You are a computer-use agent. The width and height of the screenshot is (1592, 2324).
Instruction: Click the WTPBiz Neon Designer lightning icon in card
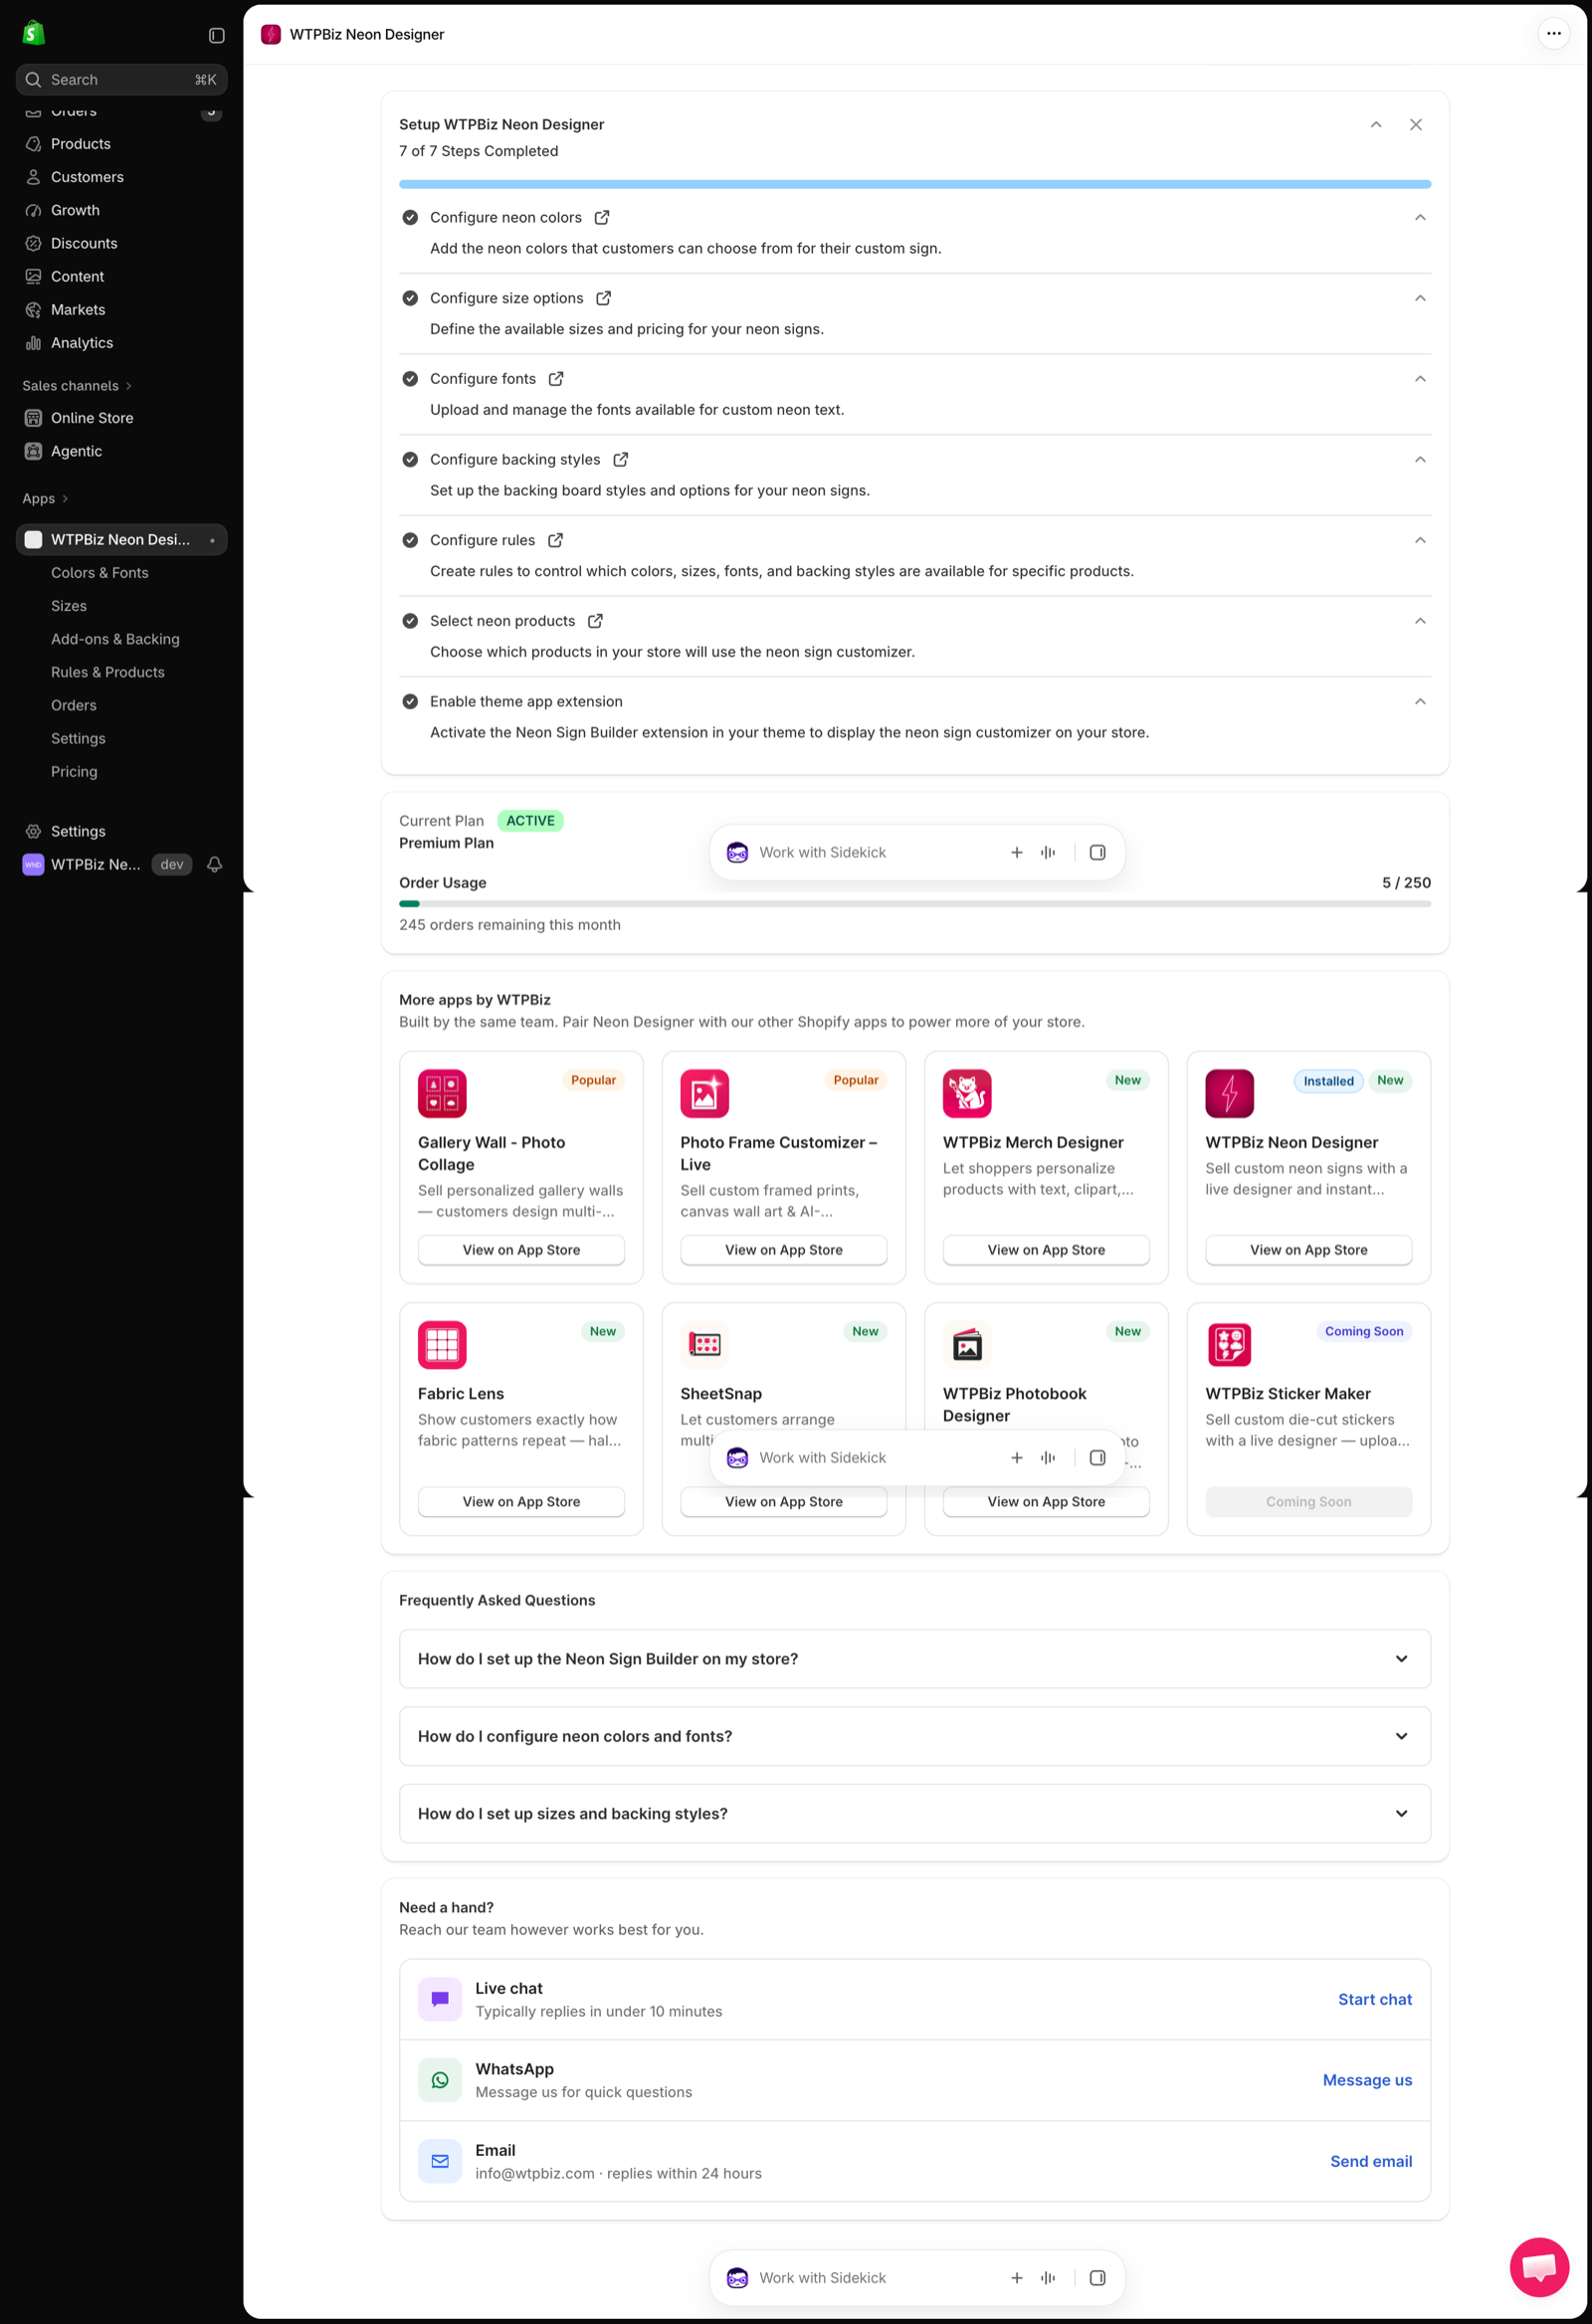1229,1093
